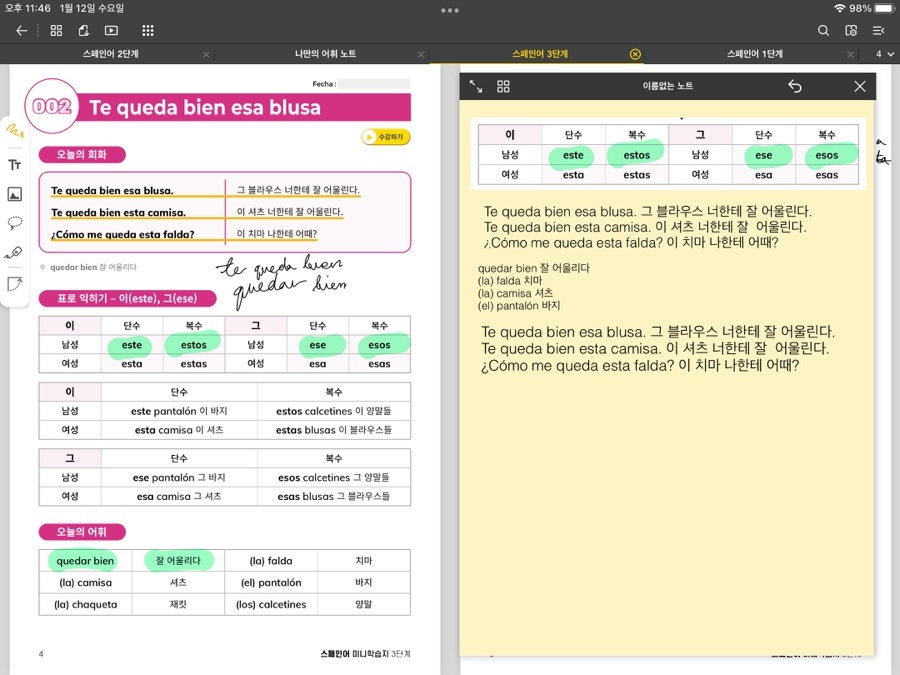Undo the last action in the note
The image size is (900, 675).
click(794, 86)
